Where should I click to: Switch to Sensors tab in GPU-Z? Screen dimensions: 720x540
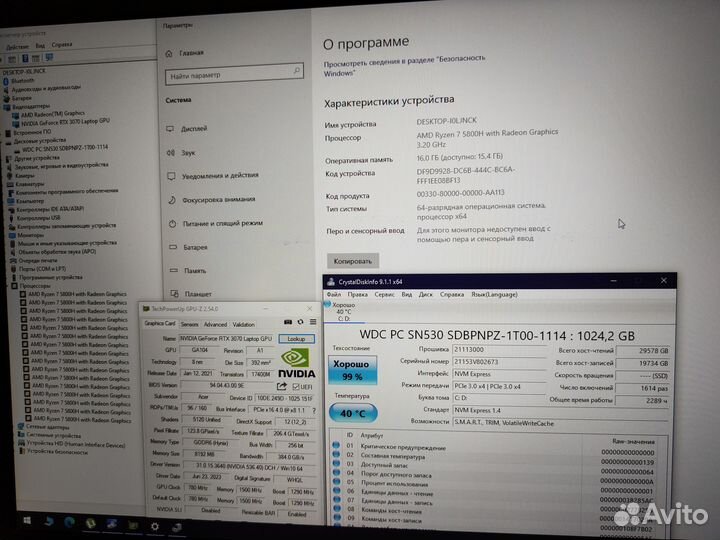pos(189,324)
